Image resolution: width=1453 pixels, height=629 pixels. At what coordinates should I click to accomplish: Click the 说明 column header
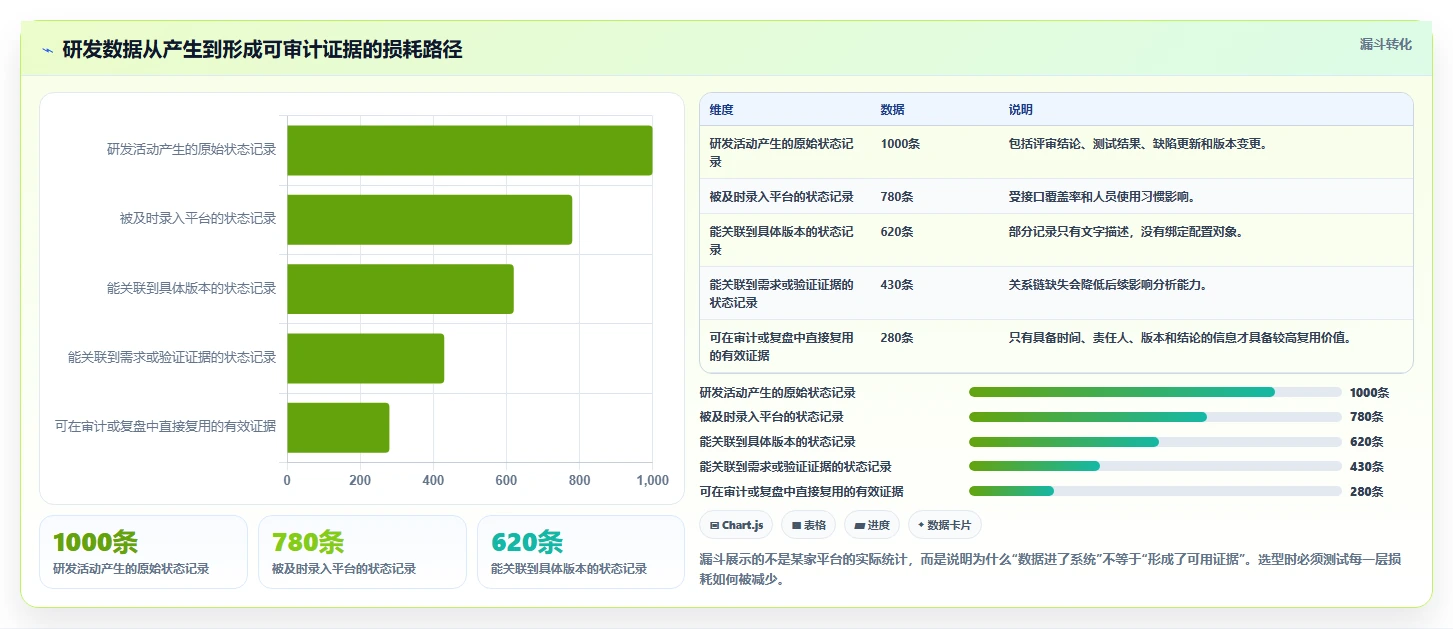[1021, 110]
